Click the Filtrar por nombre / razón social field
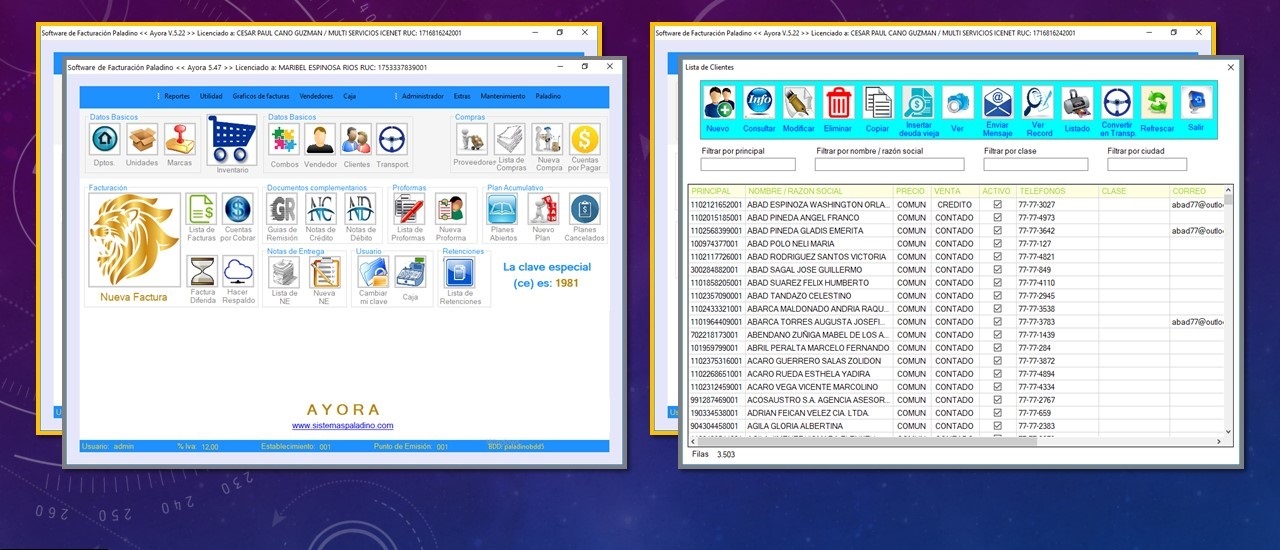The height and width of the screenshot is (550, 1280). click(x=889, y=165)
